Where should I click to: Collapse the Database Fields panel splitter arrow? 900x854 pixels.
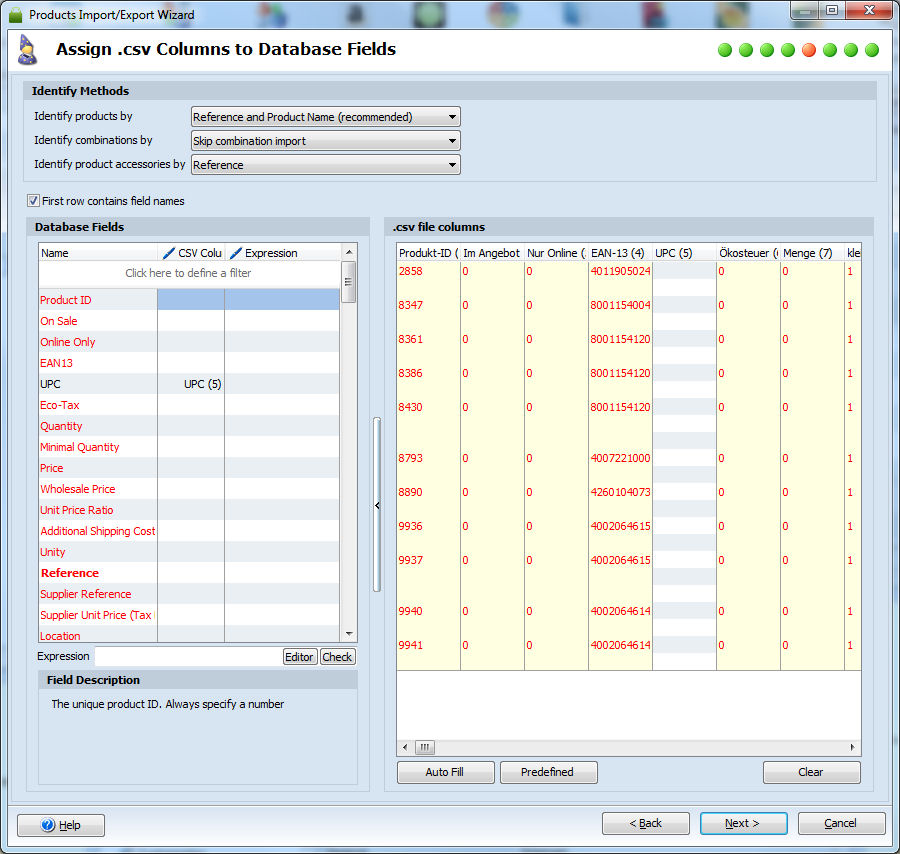point(377,506)
